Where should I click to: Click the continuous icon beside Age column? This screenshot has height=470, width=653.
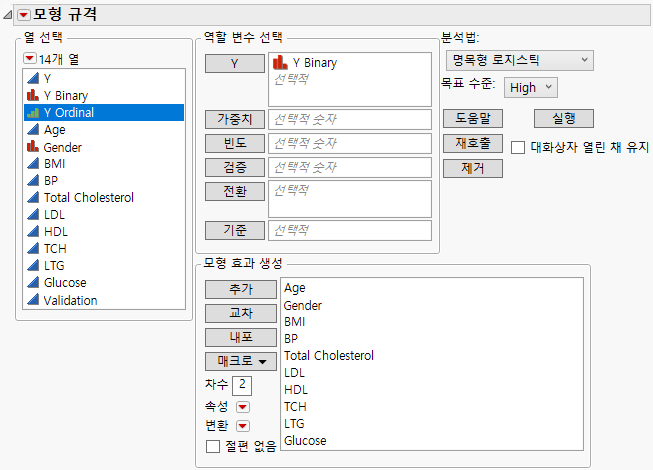point(33,129)
